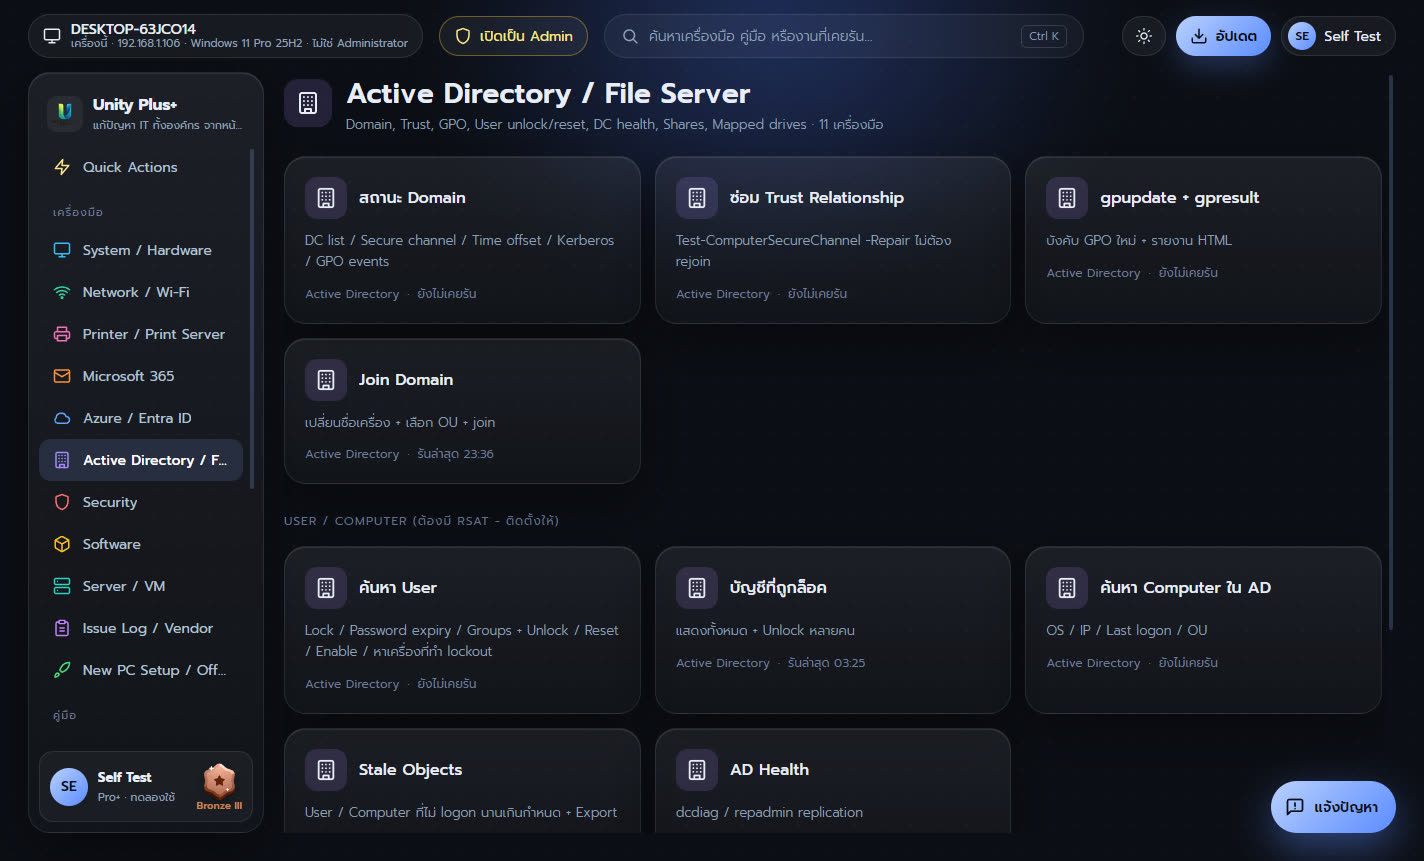Image resolution: width=1424 pixels, height=861 pixels.
Task: Click the envelope icon for Microsoft 365
Action: pyautogui.click(x=62, y=376)
